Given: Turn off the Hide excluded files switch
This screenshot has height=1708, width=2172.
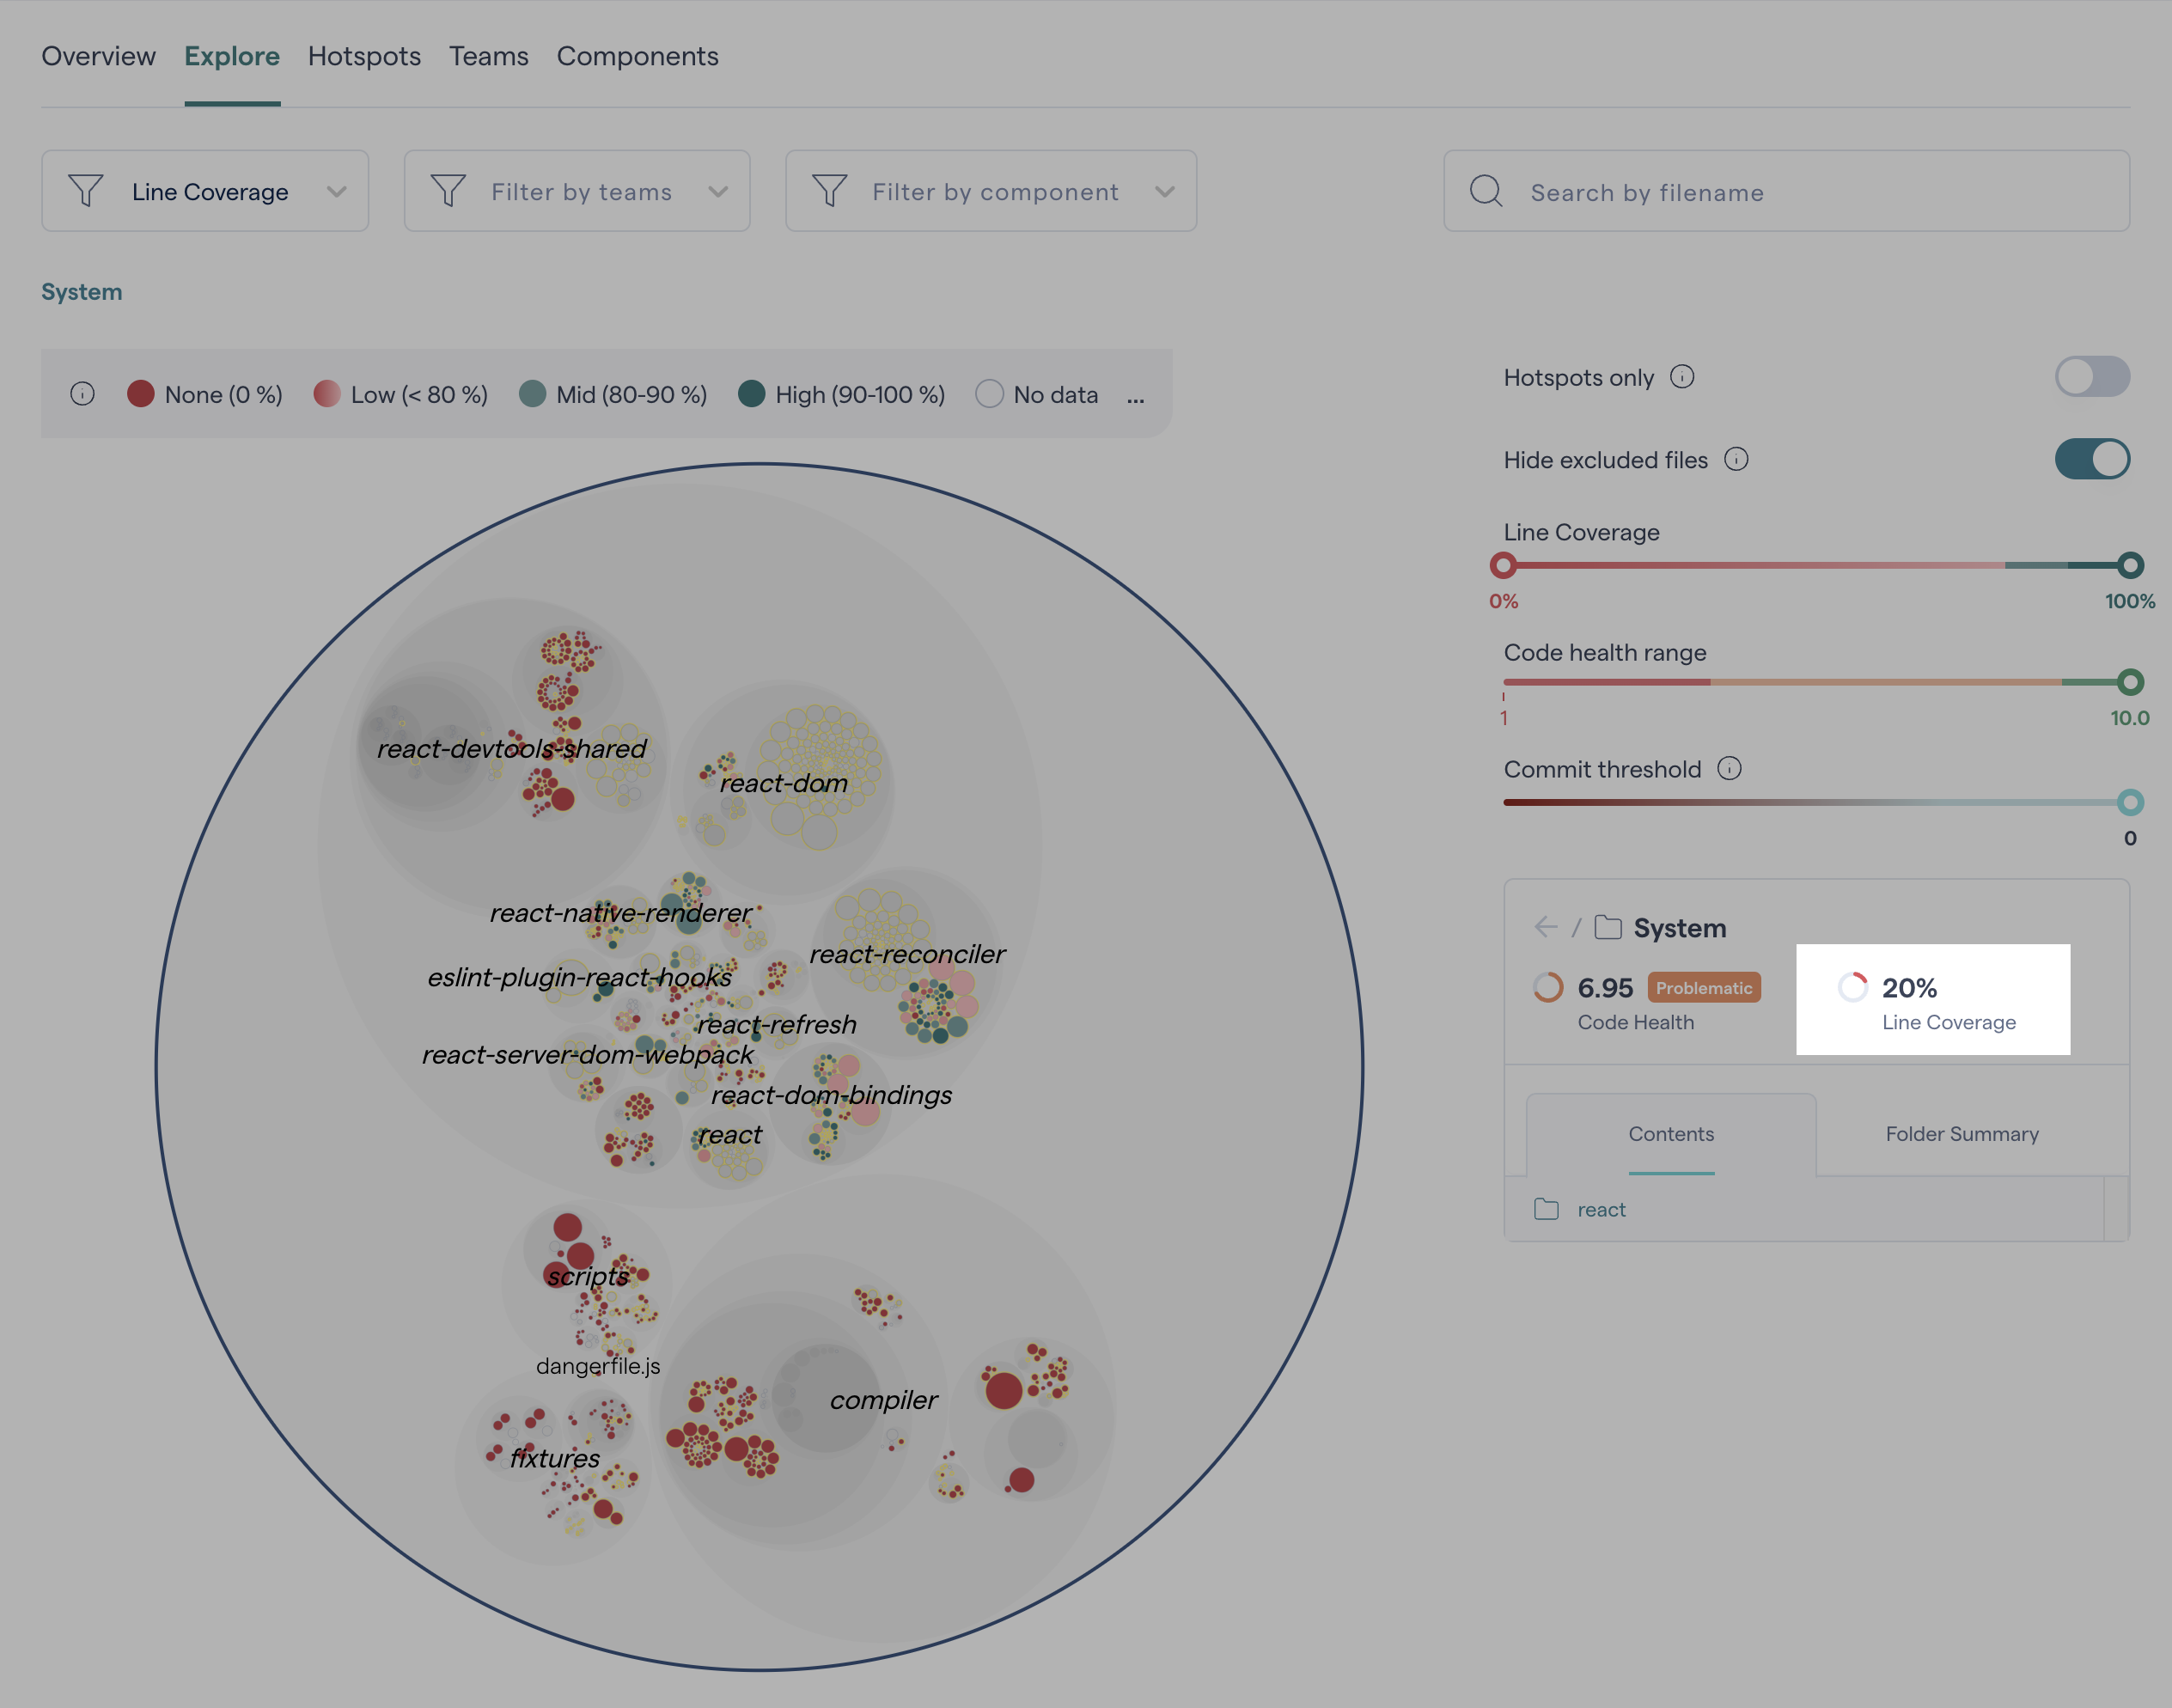Looking at the screenshot, I should (2091, 460).
